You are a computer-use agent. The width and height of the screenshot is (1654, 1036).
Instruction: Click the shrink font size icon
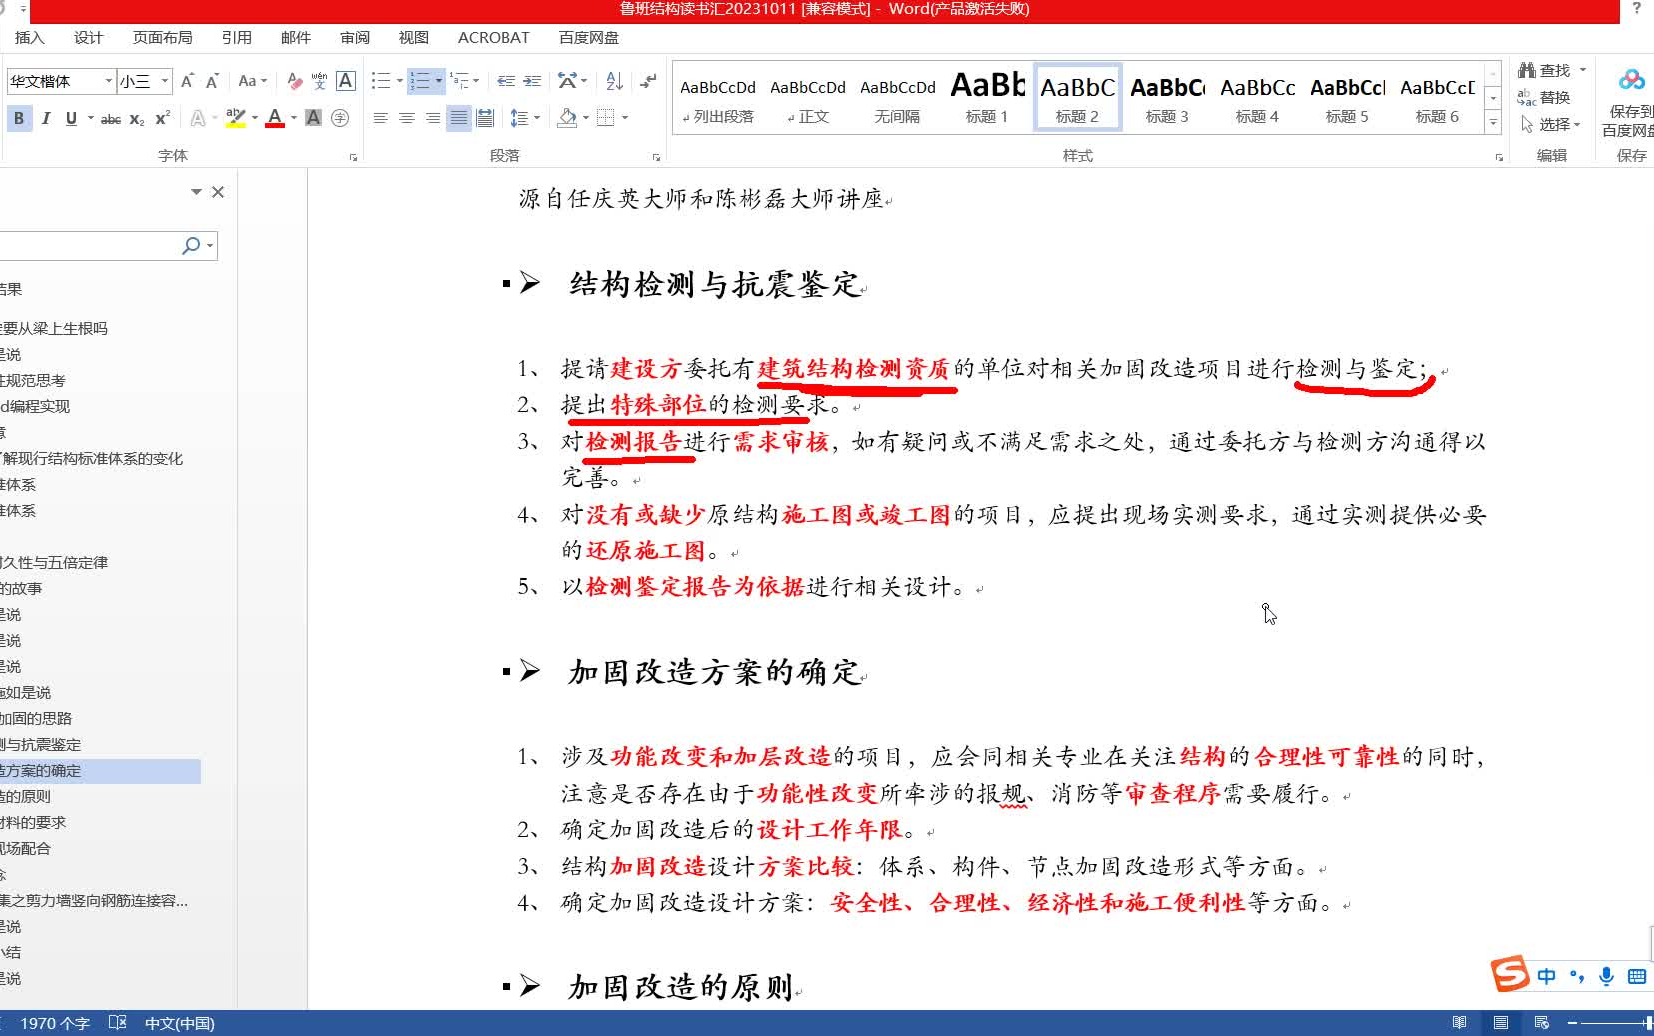(x=212, y=81)
